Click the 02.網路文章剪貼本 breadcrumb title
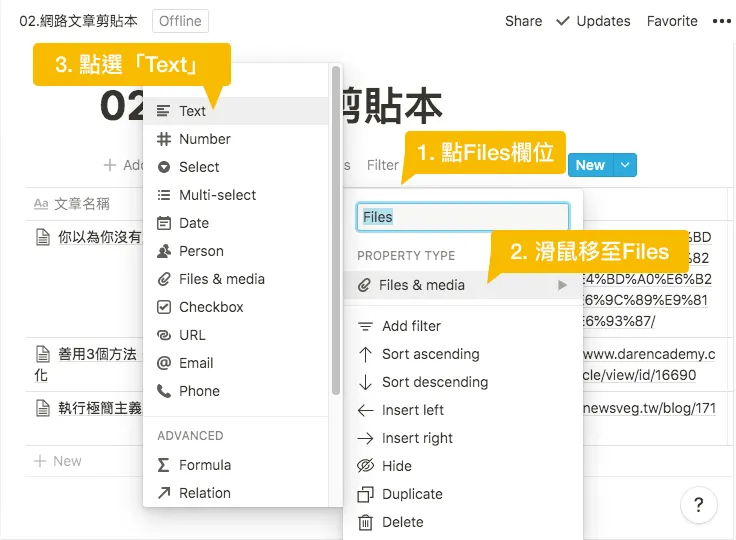This screenshot has width=736, height=540. (x=78, y=21)
